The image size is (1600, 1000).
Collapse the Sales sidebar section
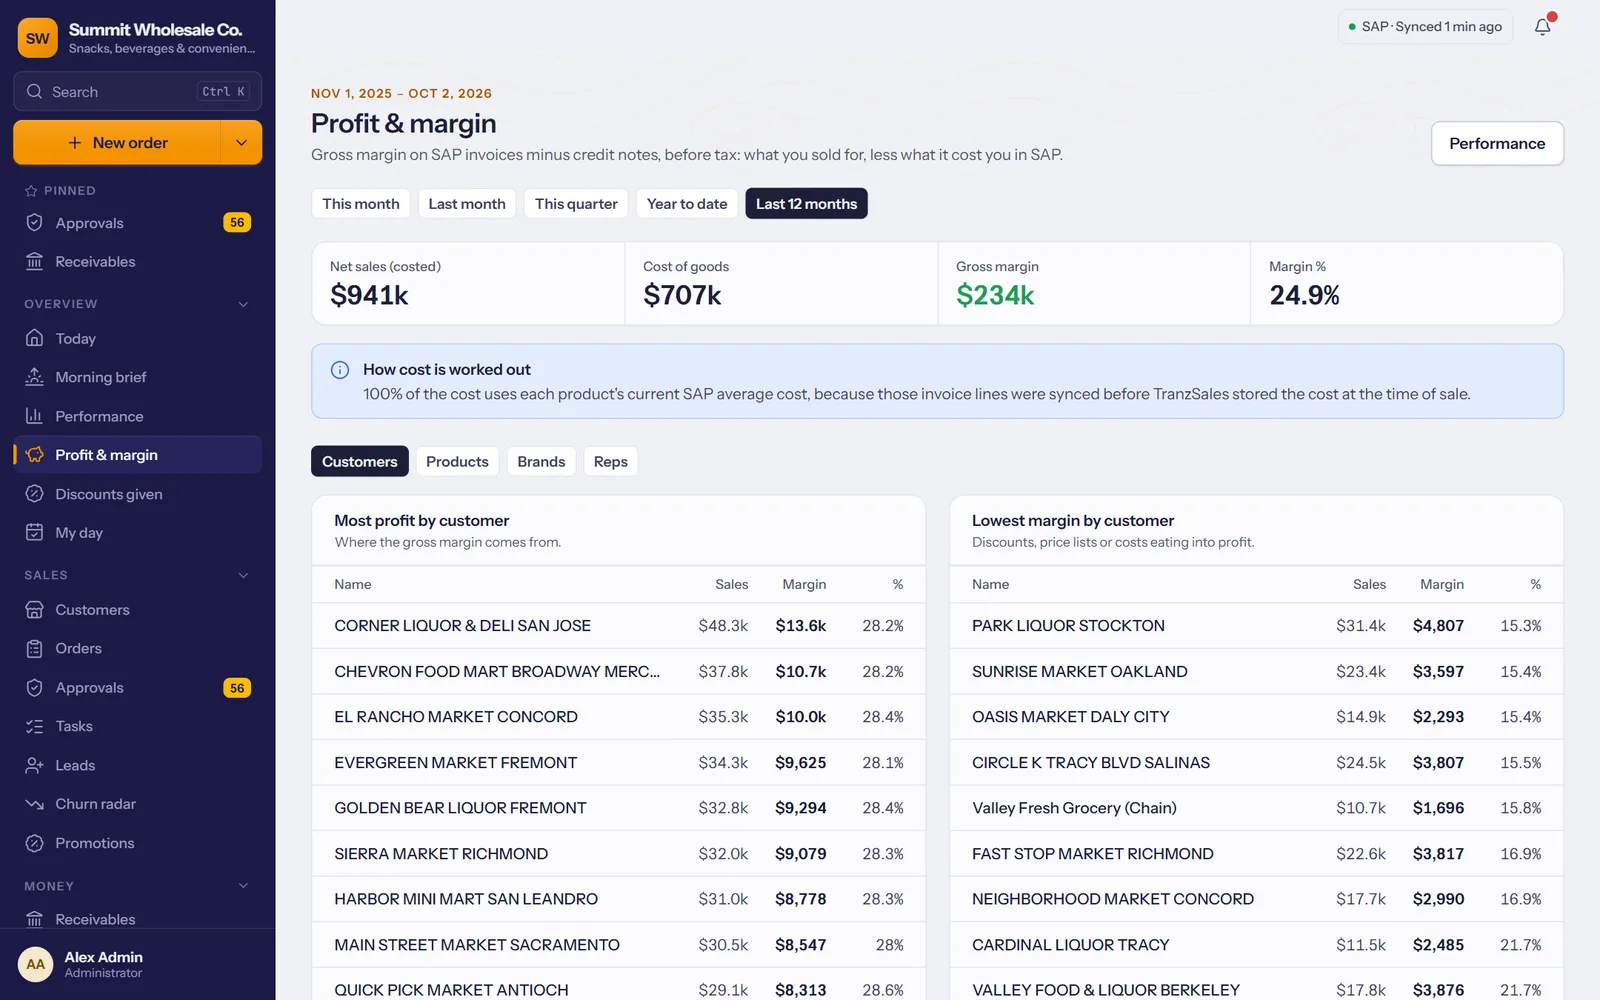tap(243, 575)
